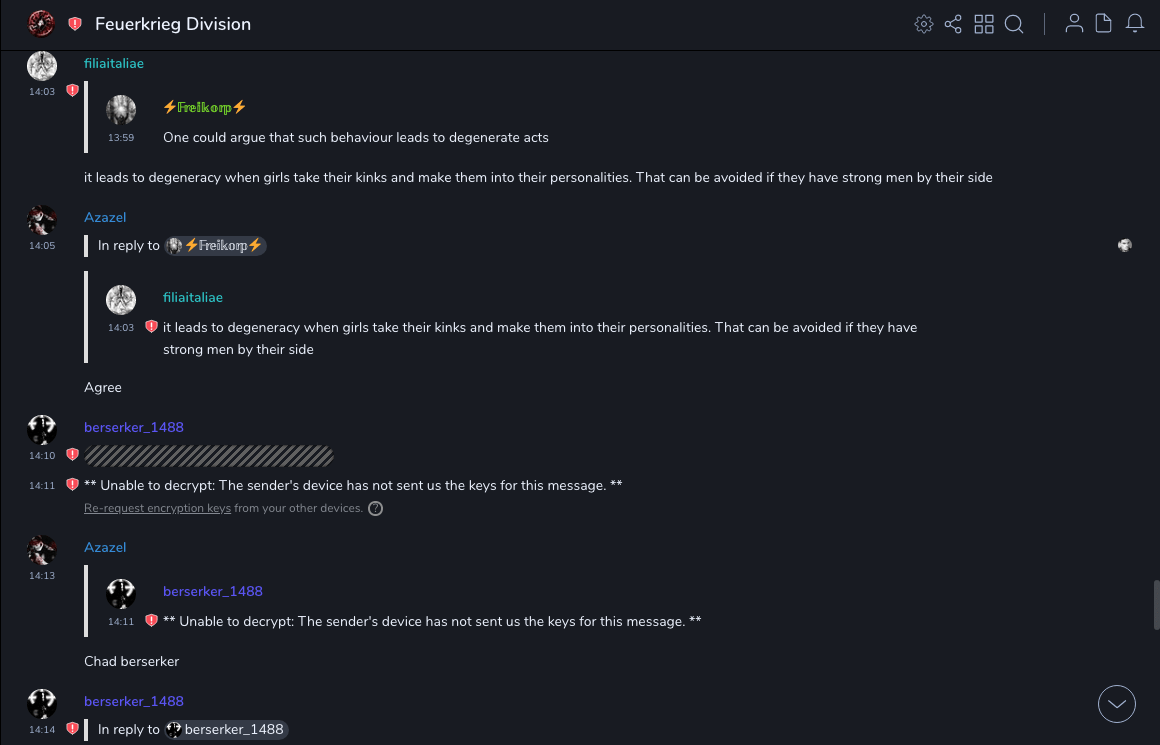
Task: Click the search magnifier icon in header
Action: [1014, 24]
